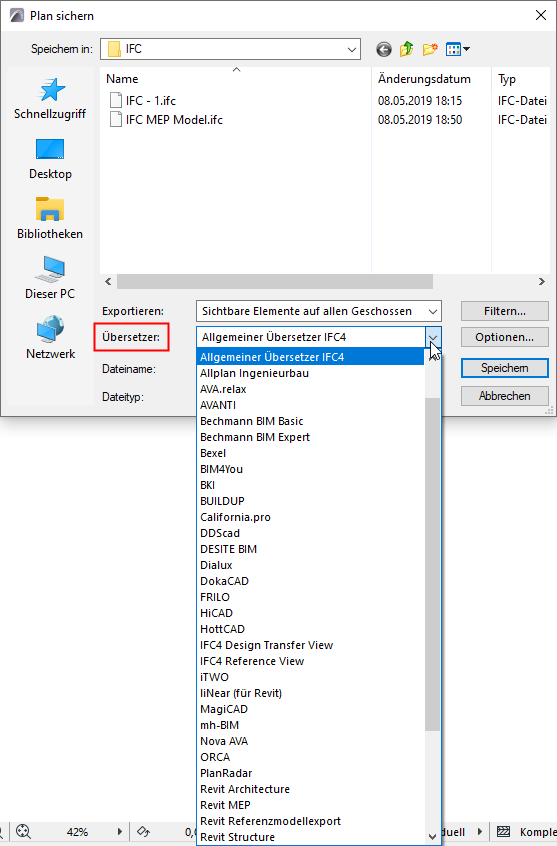Select the IFC - 1.ifc file
The width and height of the screenshot is (557, 846).
pyautogui.click(x=142, y=100)
